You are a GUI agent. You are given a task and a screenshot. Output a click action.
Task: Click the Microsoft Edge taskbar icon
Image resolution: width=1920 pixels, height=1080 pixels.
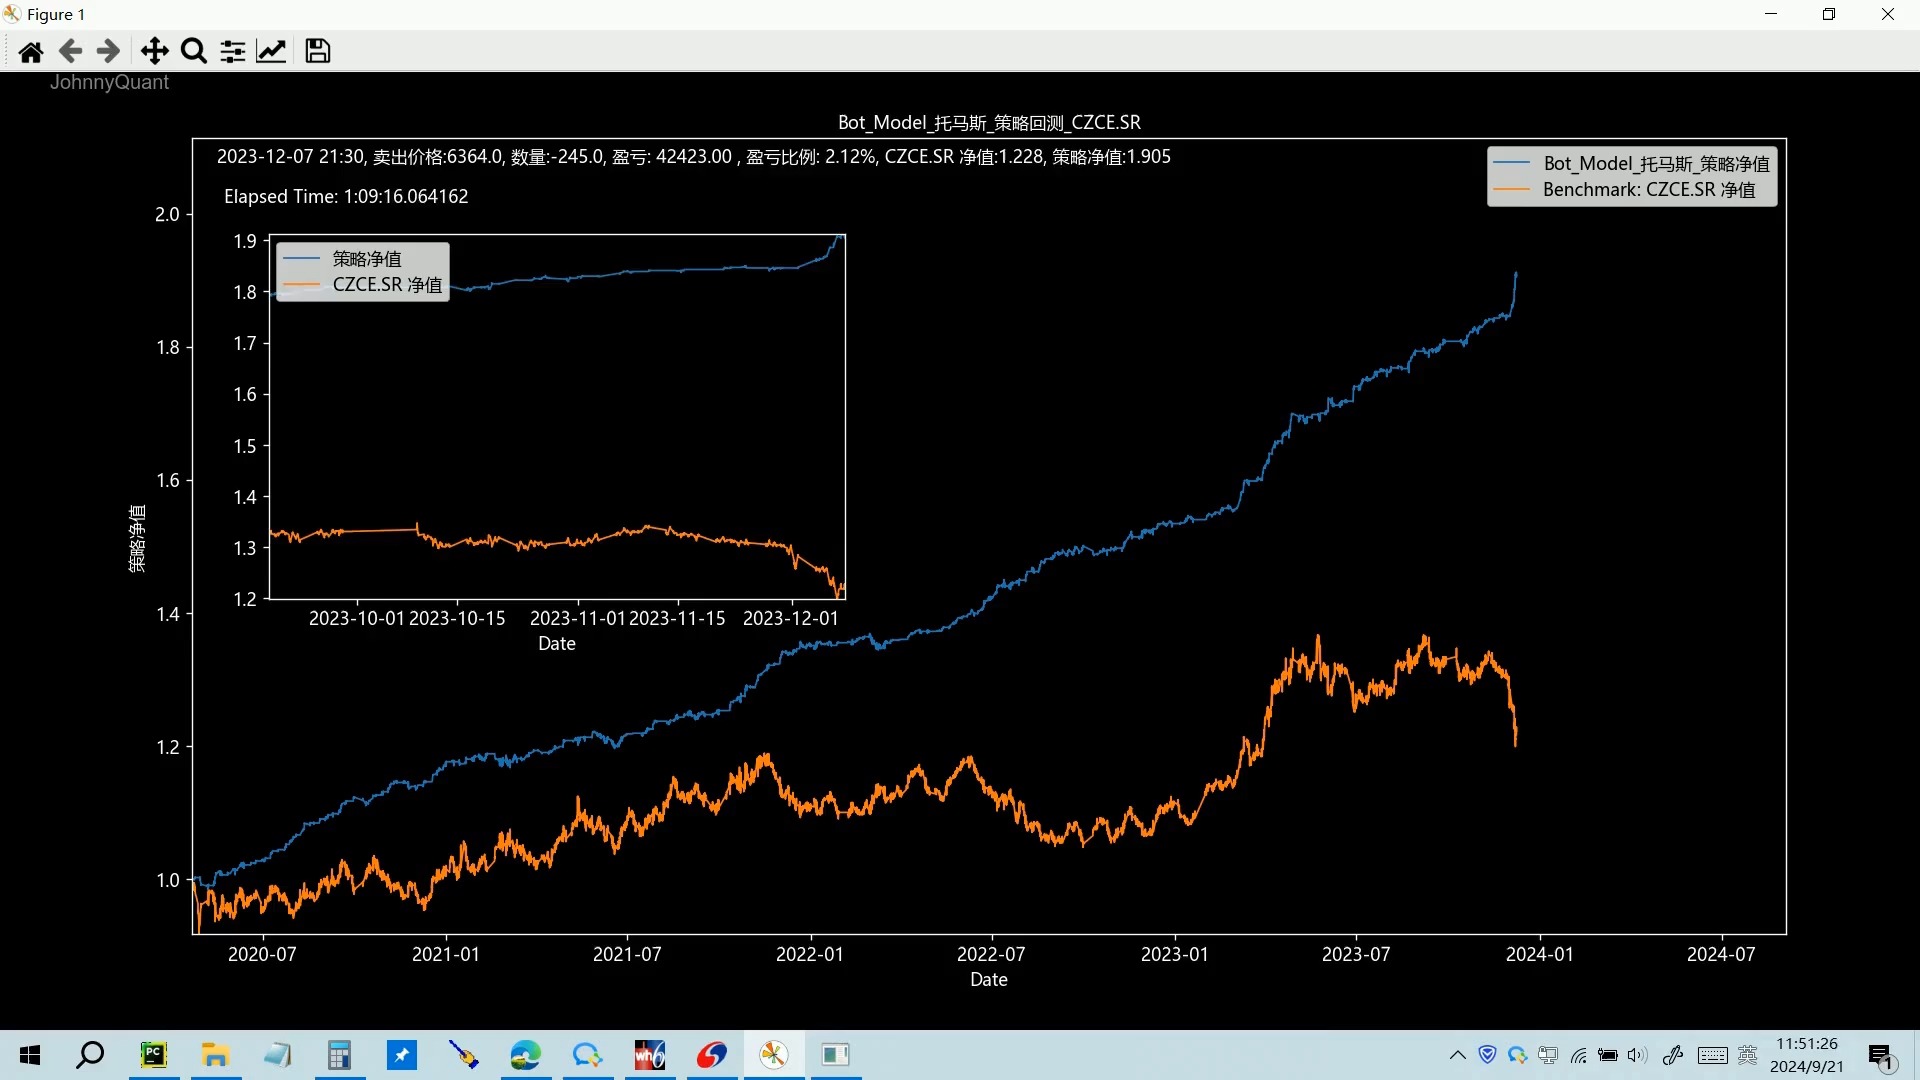(x=525, y=1055)
